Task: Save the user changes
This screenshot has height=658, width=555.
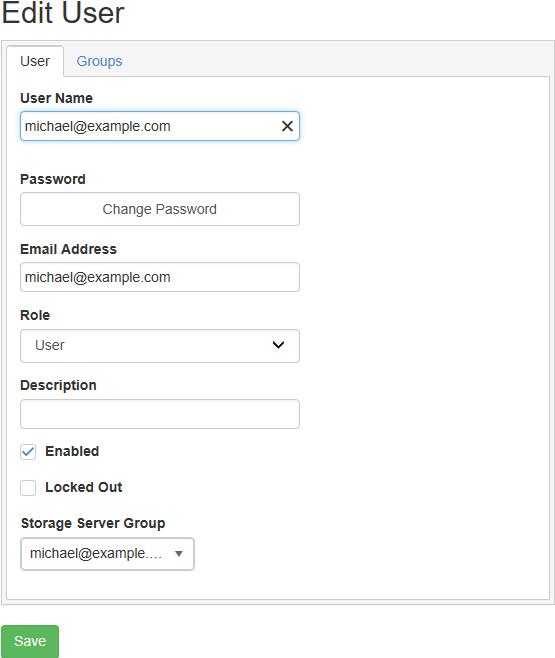Action: pos(30,641)
